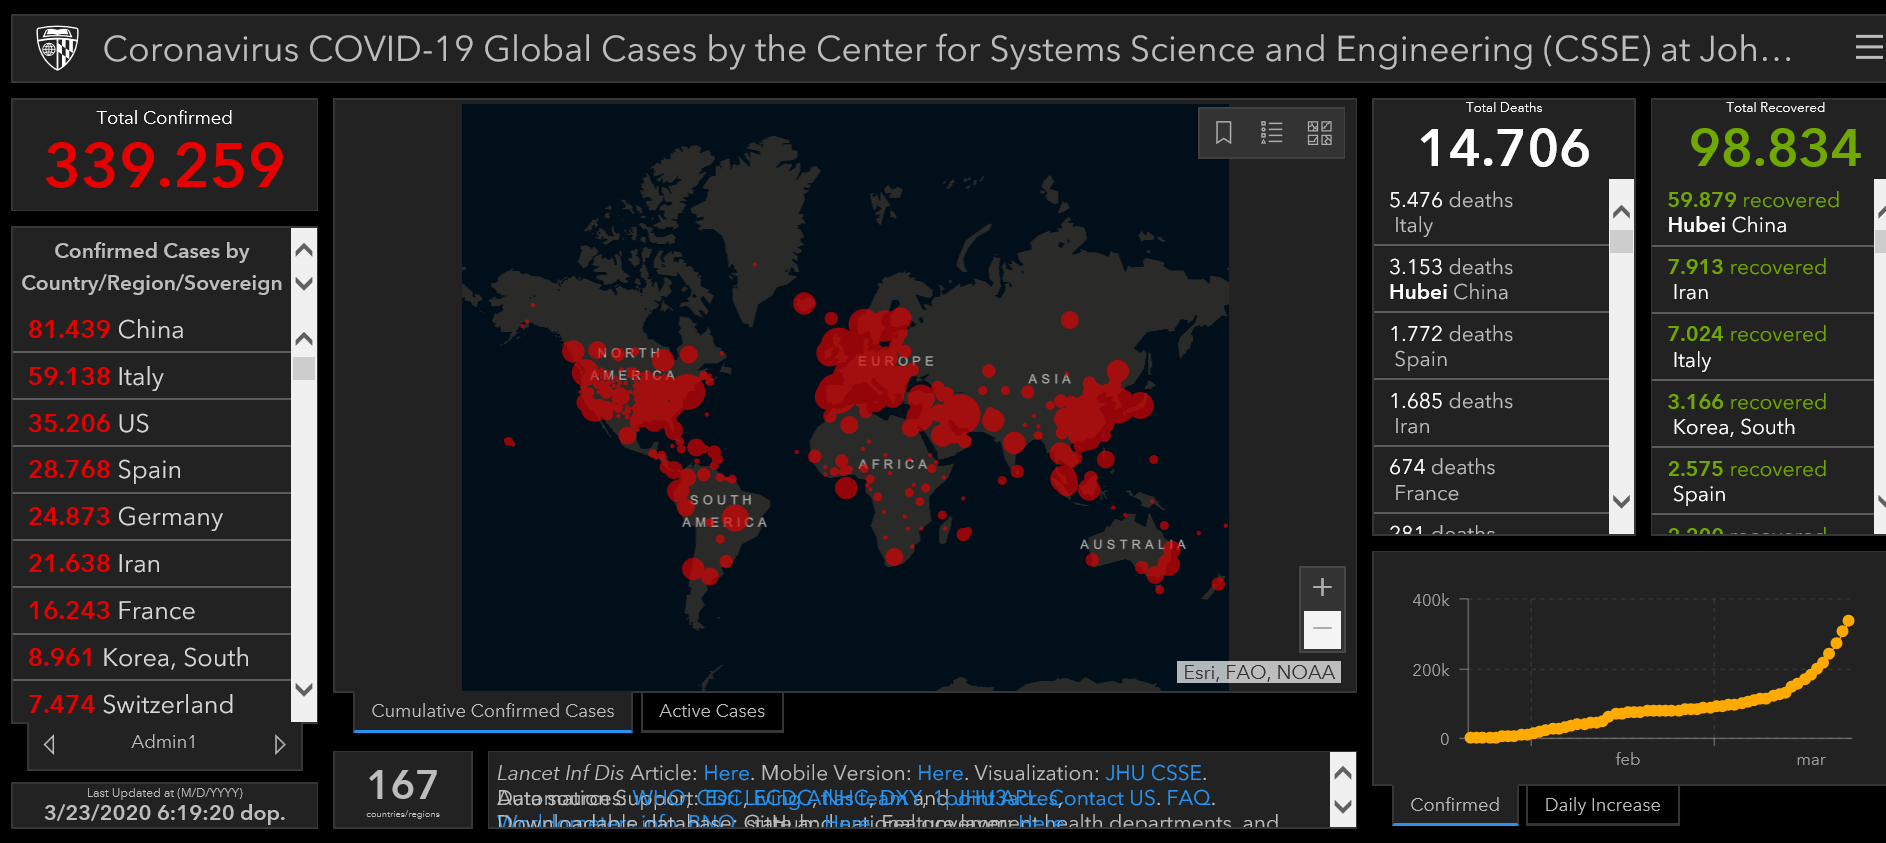
Task: Select France with 16.243 cases
Action: [x=151, y=611]
